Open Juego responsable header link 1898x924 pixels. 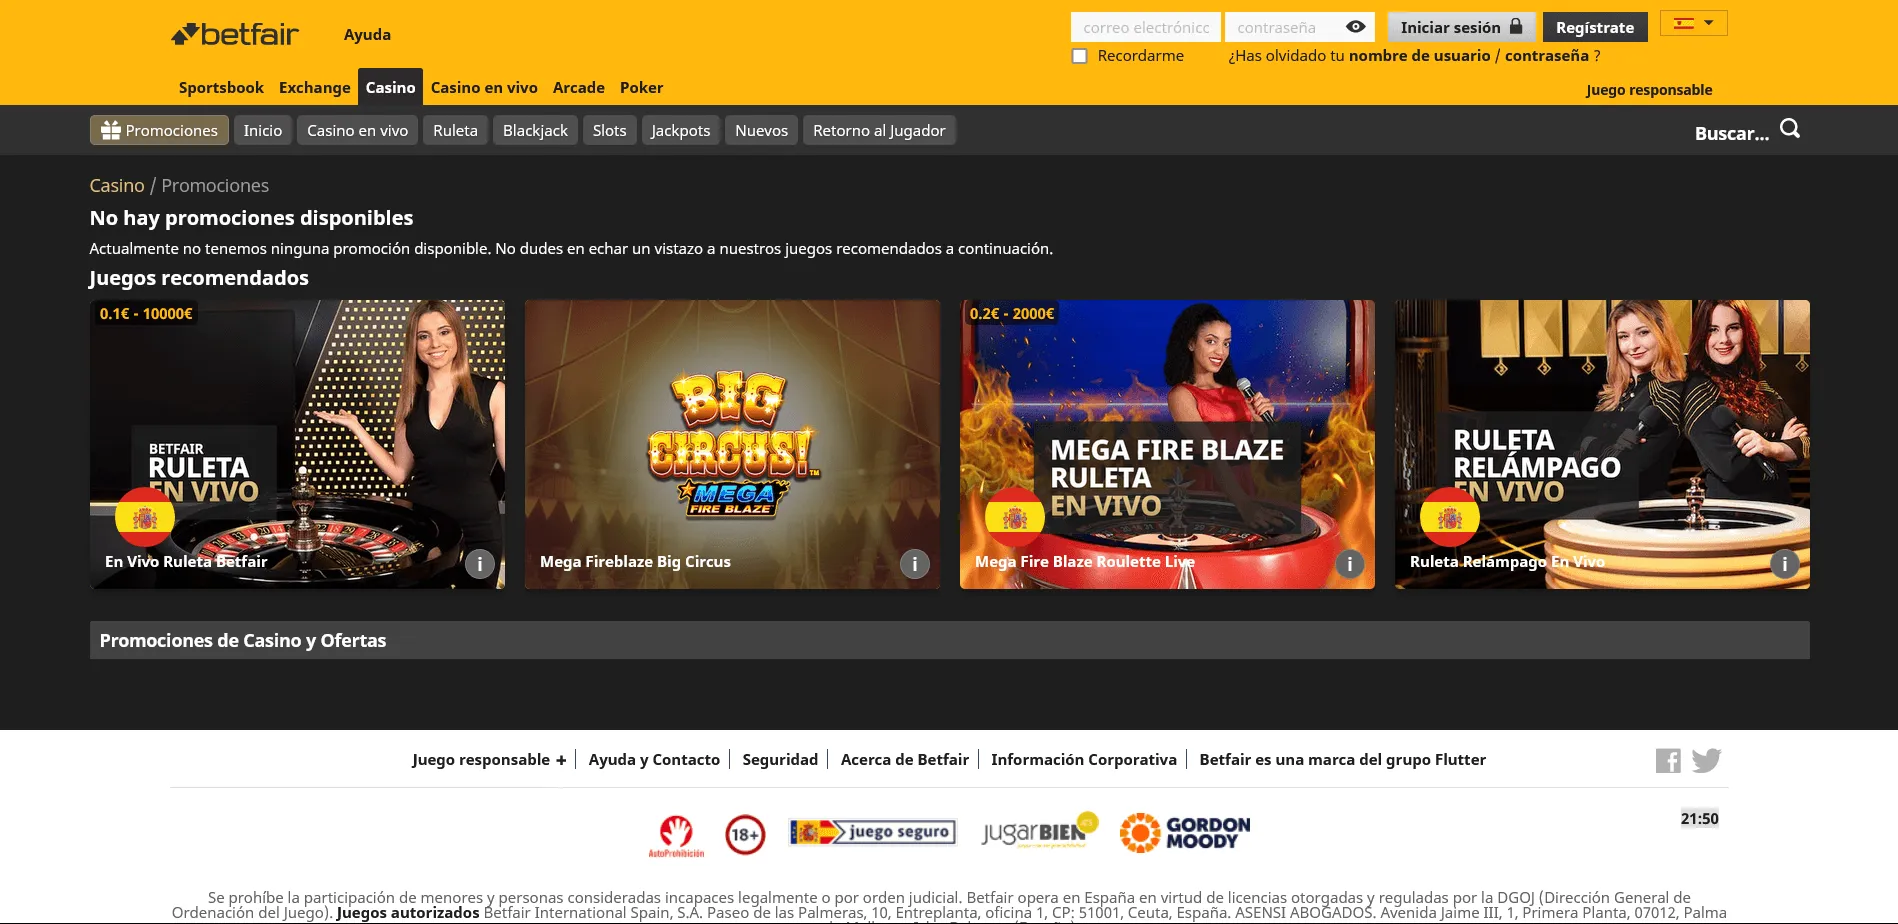1649,90
